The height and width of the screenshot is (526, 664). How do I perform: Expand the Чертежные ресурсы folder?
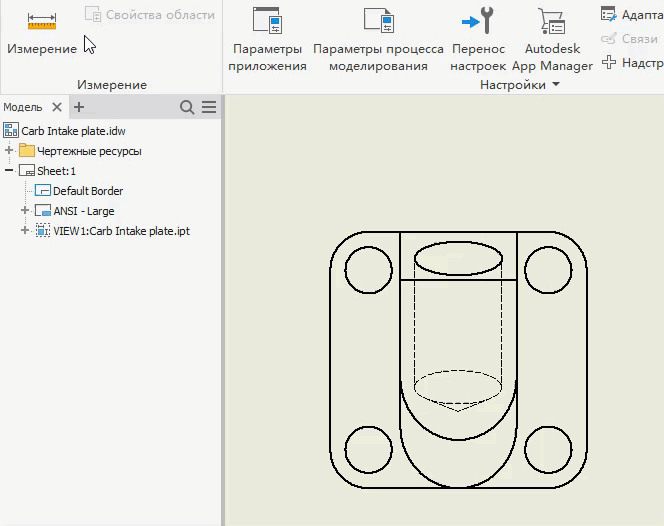point(9,151)
